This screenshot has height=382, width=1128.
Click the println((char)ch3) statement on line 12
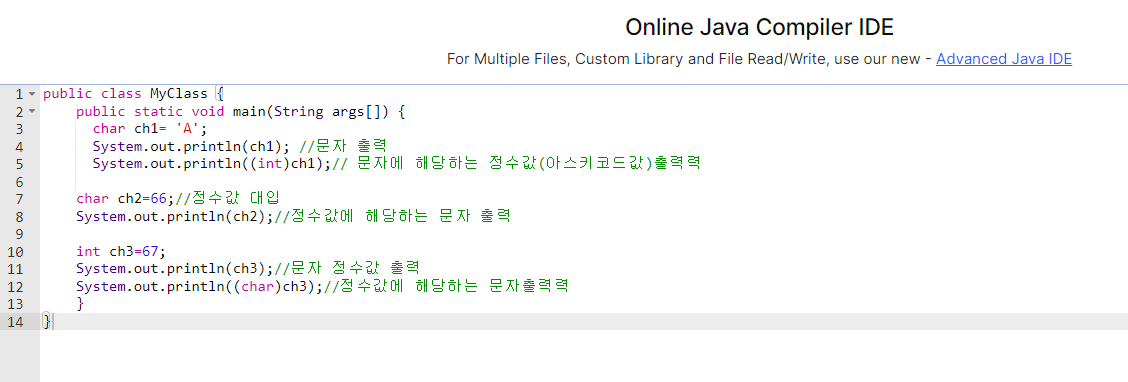199,286
